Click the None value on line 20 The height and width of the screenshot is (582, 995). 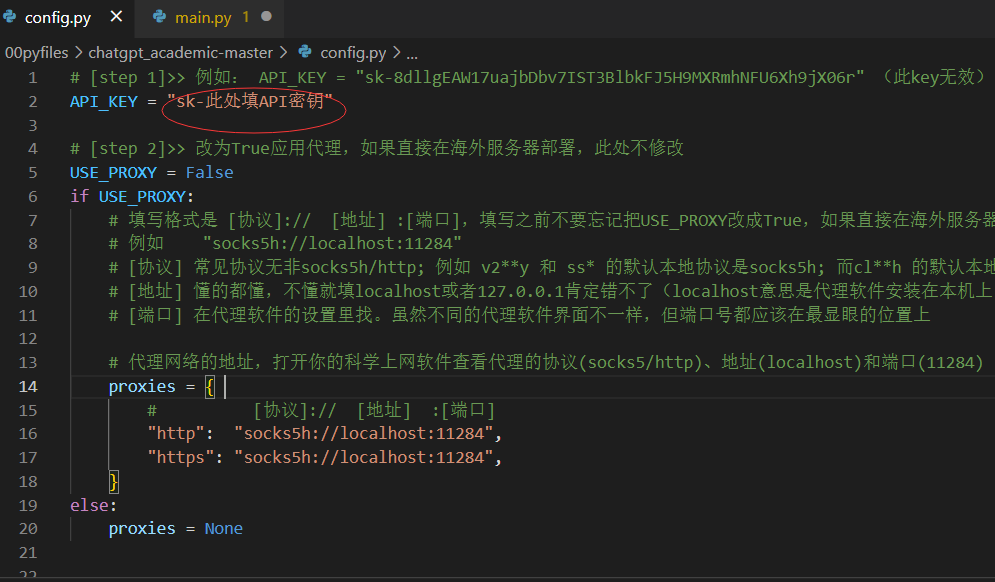tap(223, 529)
